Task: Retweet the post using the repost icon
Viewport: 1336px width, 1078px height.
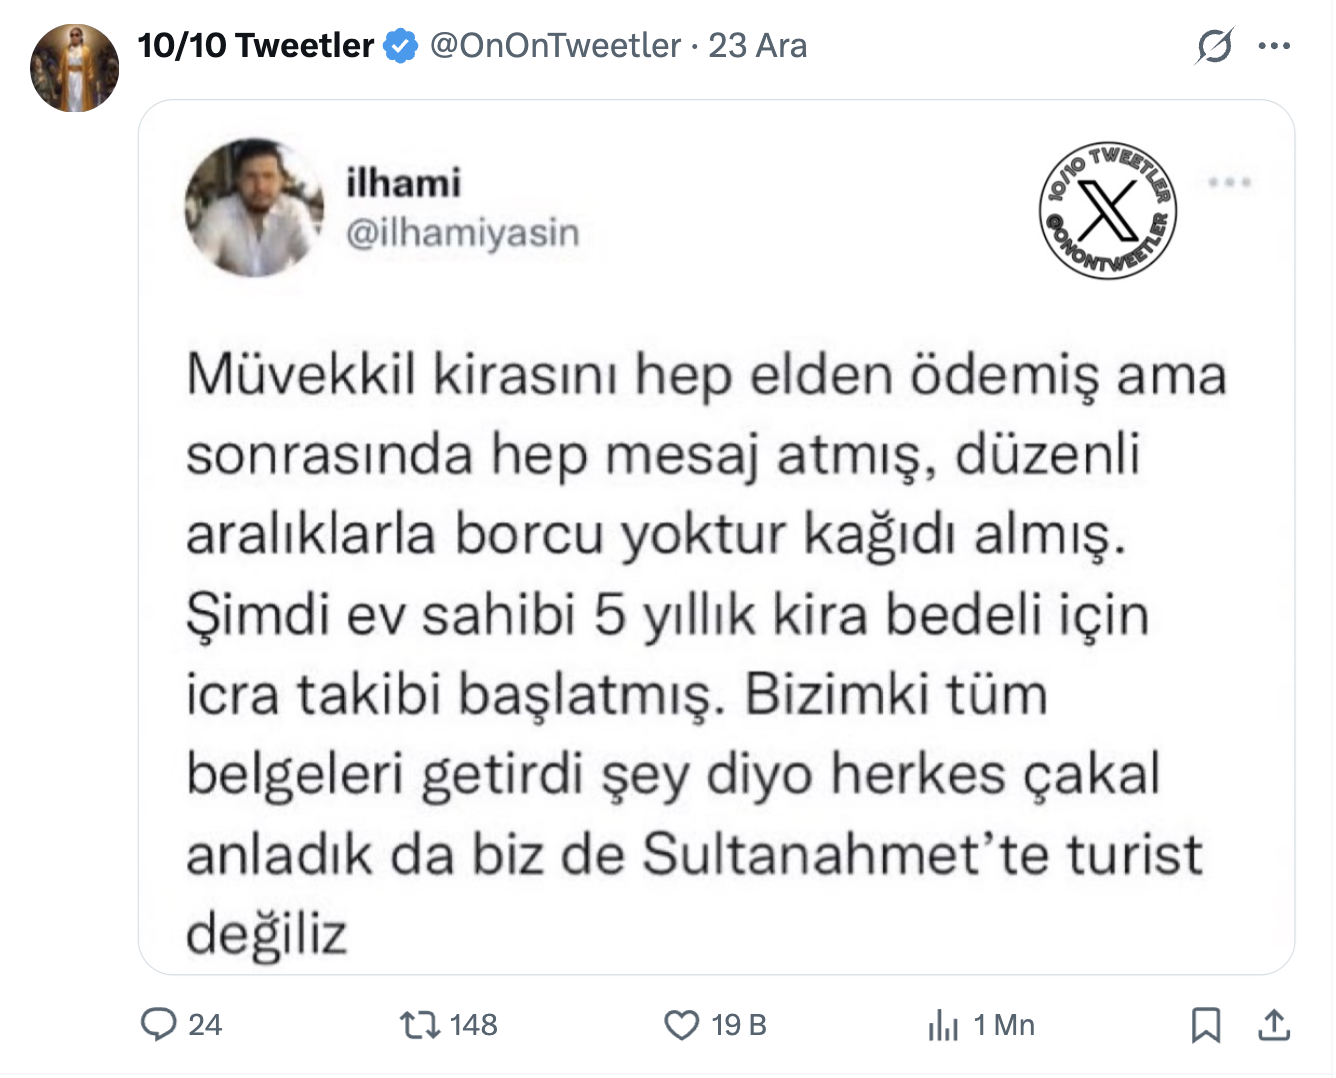Action: [x=419, y=1025]
